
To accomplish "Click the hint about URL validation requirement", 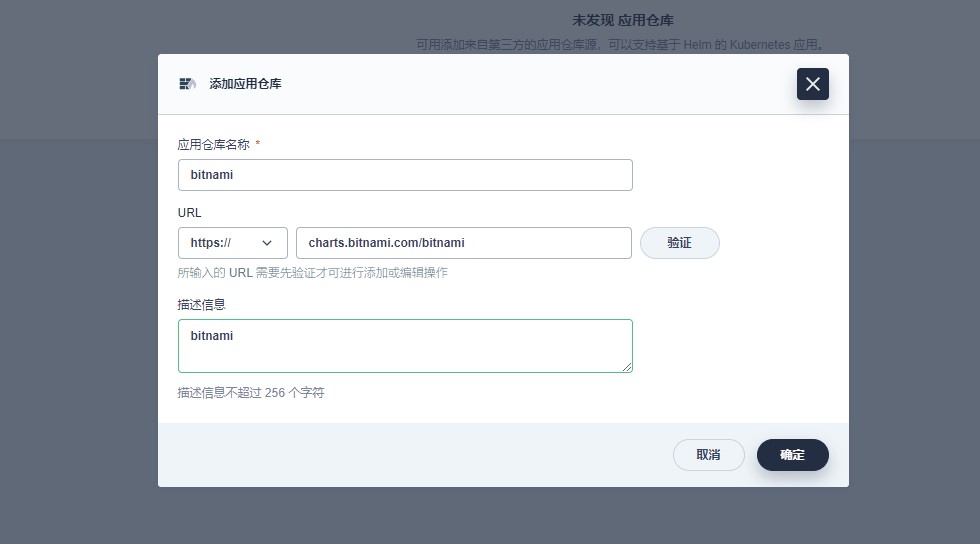I will tap(312, 273).
